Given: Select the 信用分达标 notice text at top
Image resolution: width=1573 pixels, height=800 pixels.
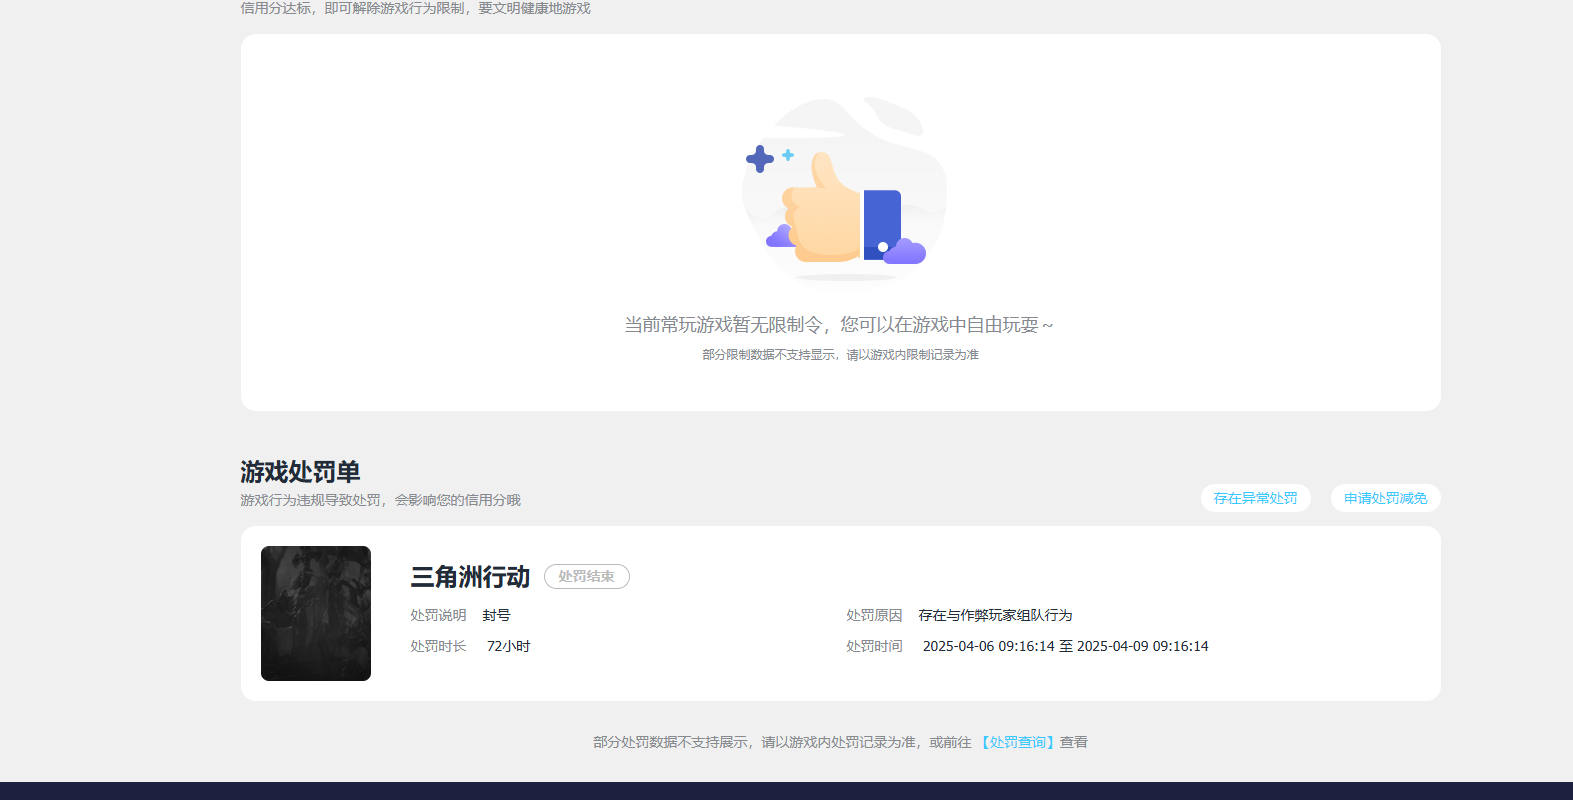Looking at the screenshot, I should (x=415, y=8).
